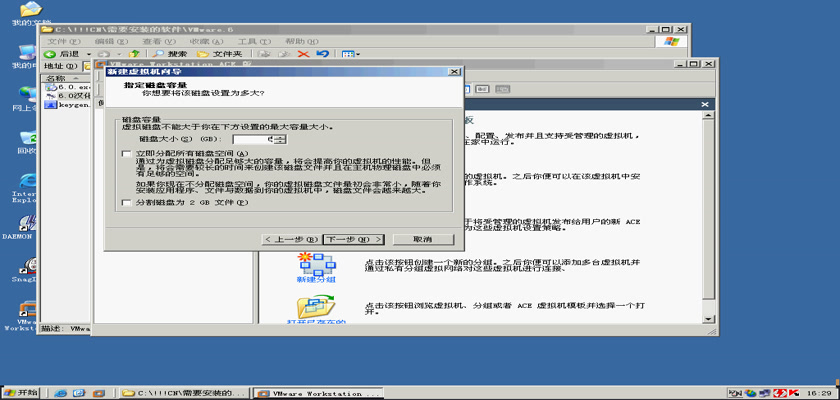This screenshot has width=840, height=400.
Task: Click the 磁盘大小 disk size input field
Action: (x=255, y=139)
